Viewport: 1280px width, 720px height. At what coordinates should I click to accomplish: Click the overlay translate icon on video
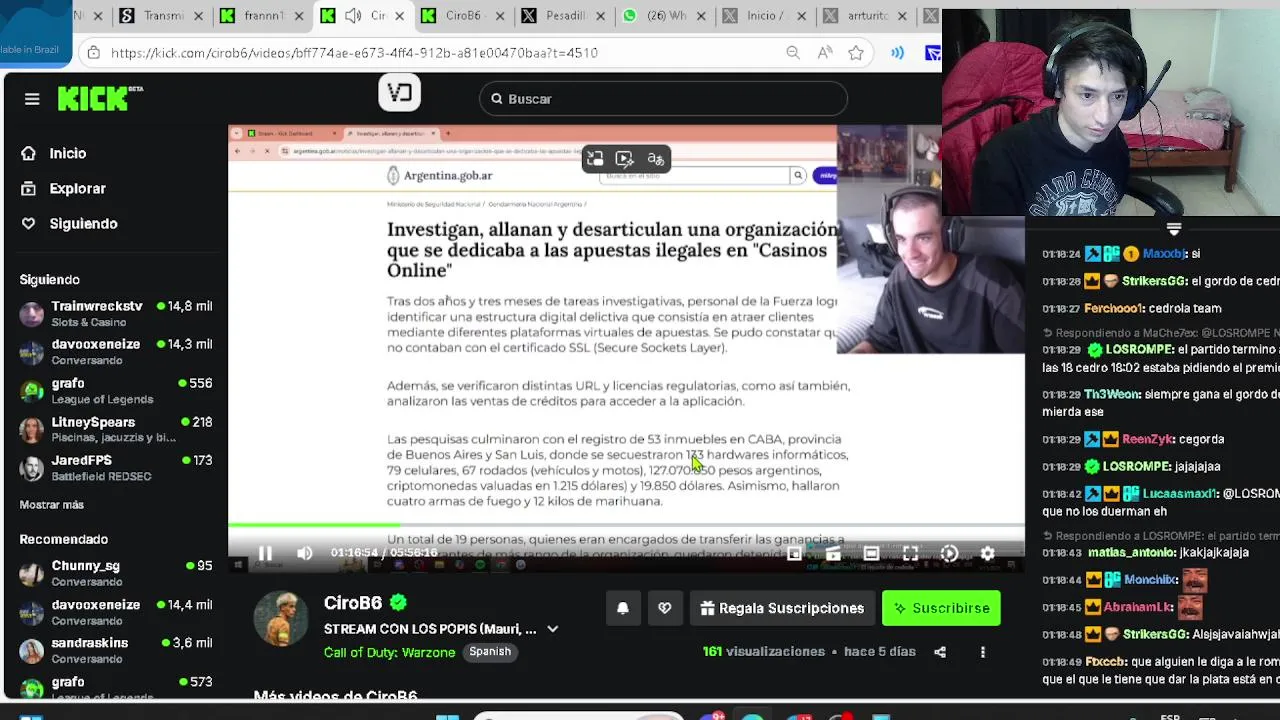655,159
